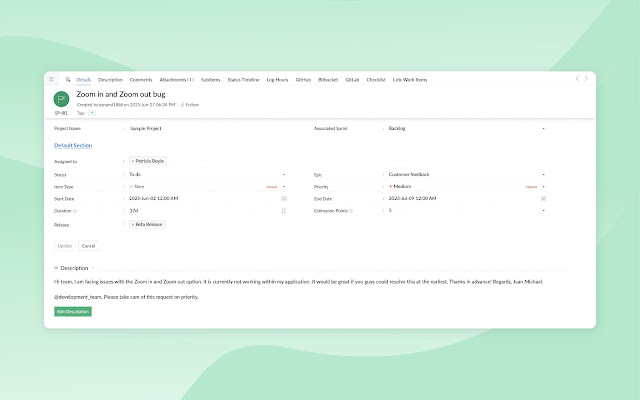Click the Cancel button
The width and height of the screenshot is (640, 400).
click(x=88, y=246)
